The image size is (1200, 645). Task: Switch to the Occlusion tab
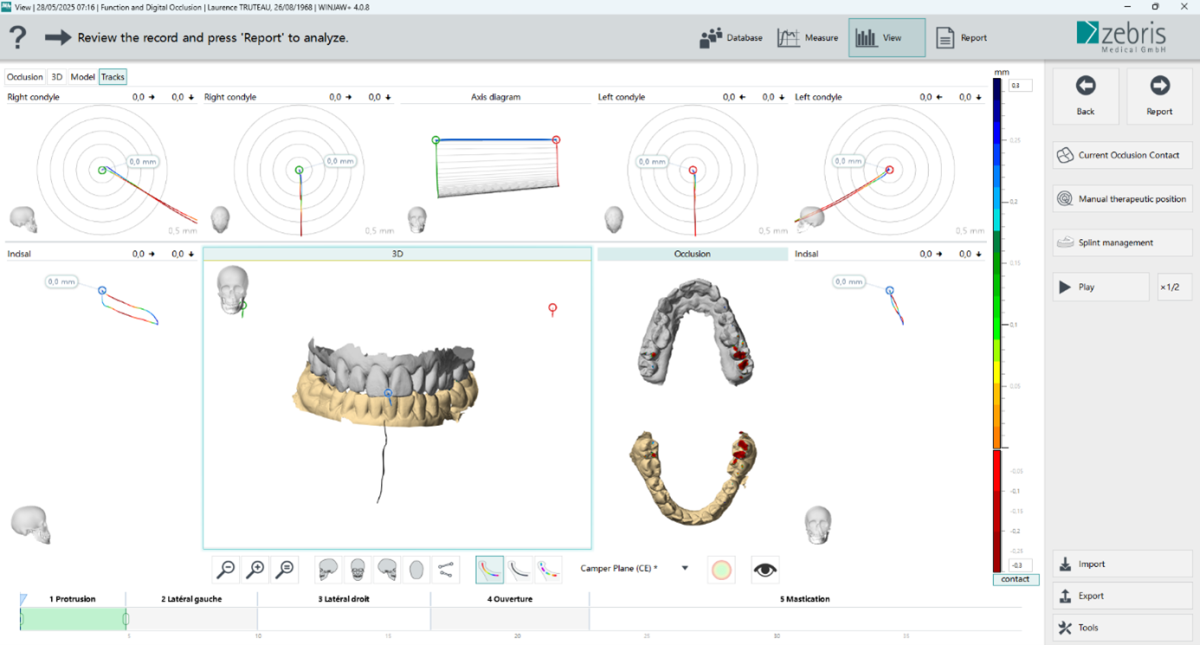tap(26, 77)
